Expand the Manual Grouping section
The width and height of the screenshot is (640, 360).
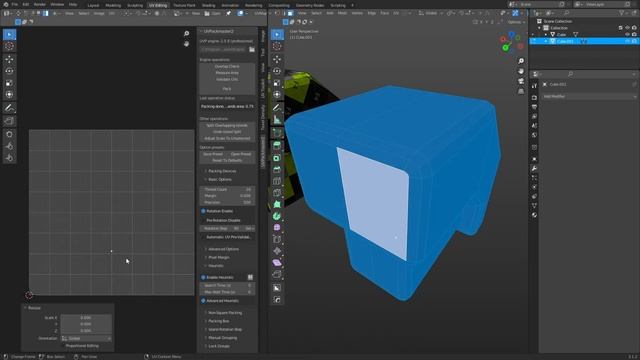pos(221,338)
